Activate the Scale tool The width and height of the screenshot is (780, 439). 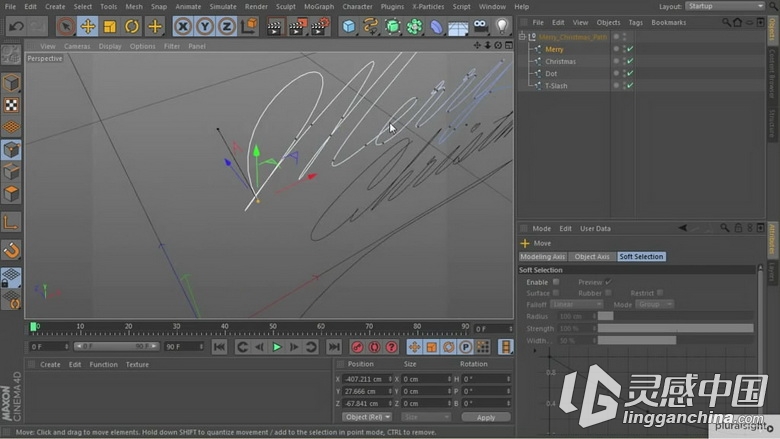click(109, 26)
